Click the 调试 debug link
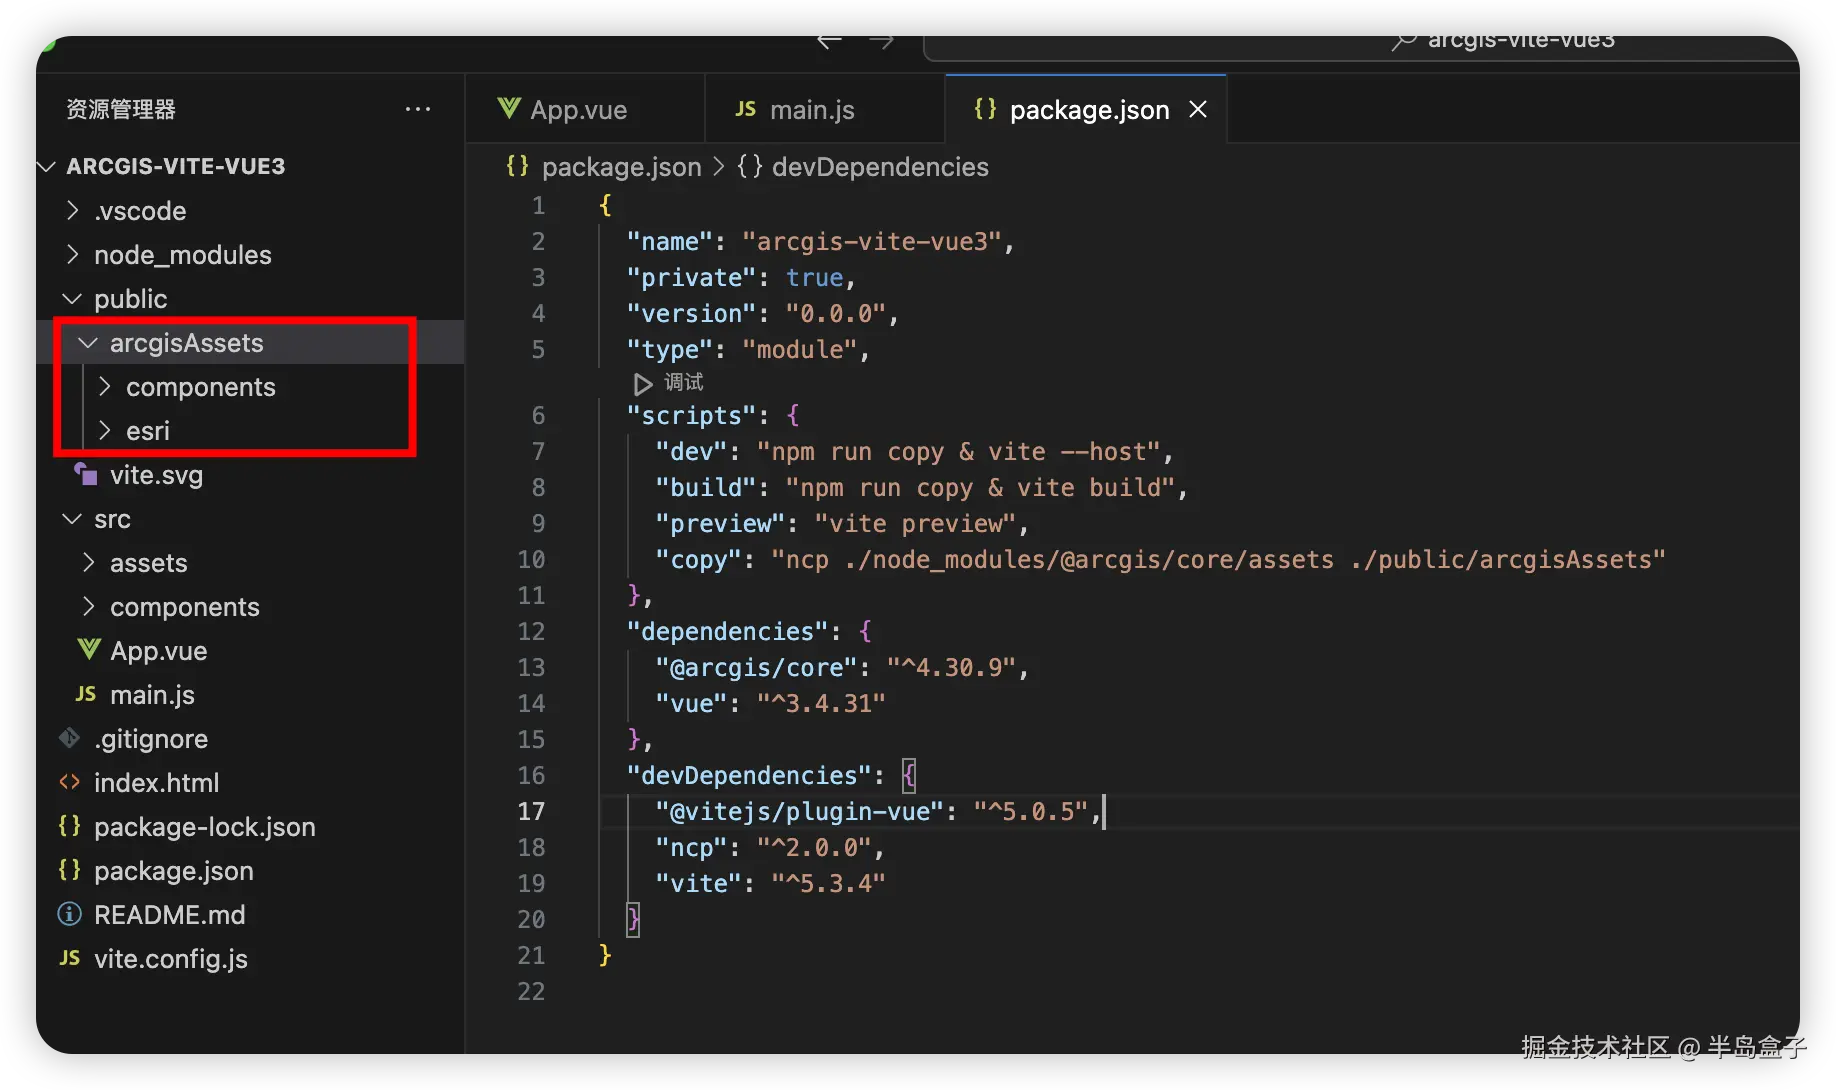This screenshot has width=1836, height=1090. coord(683,383)
